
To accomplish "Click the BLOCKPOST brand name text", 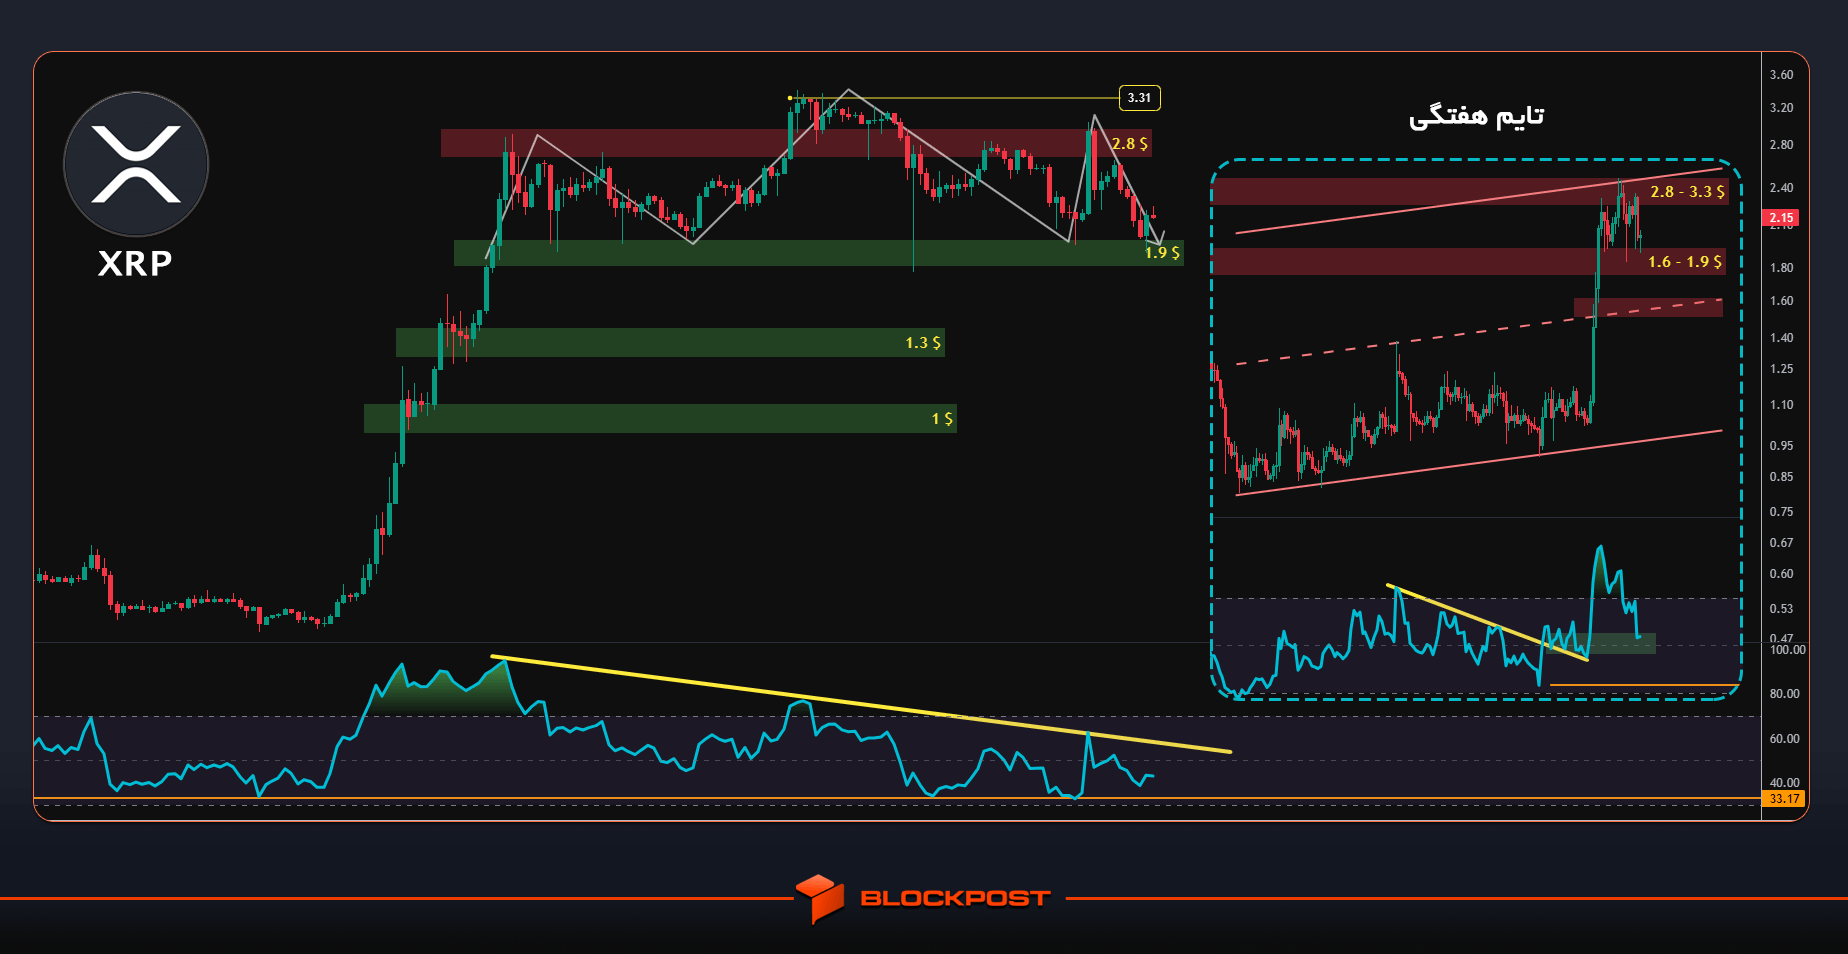I will [x=955, y=898].
